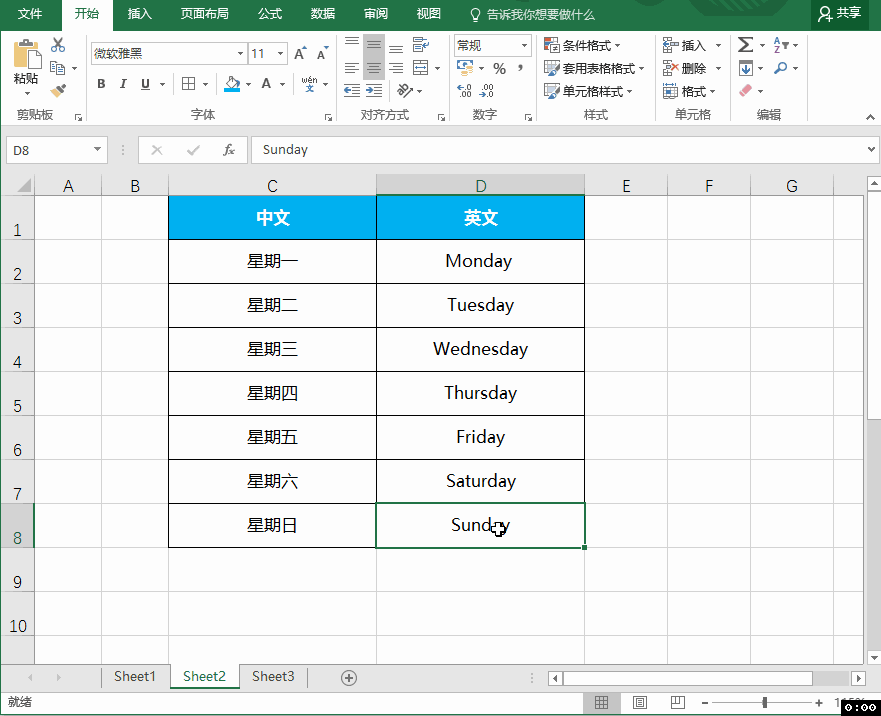
Task: Expand the Name Box dropdown arrow
Action: pyautogui.click(x=97, y=149)
